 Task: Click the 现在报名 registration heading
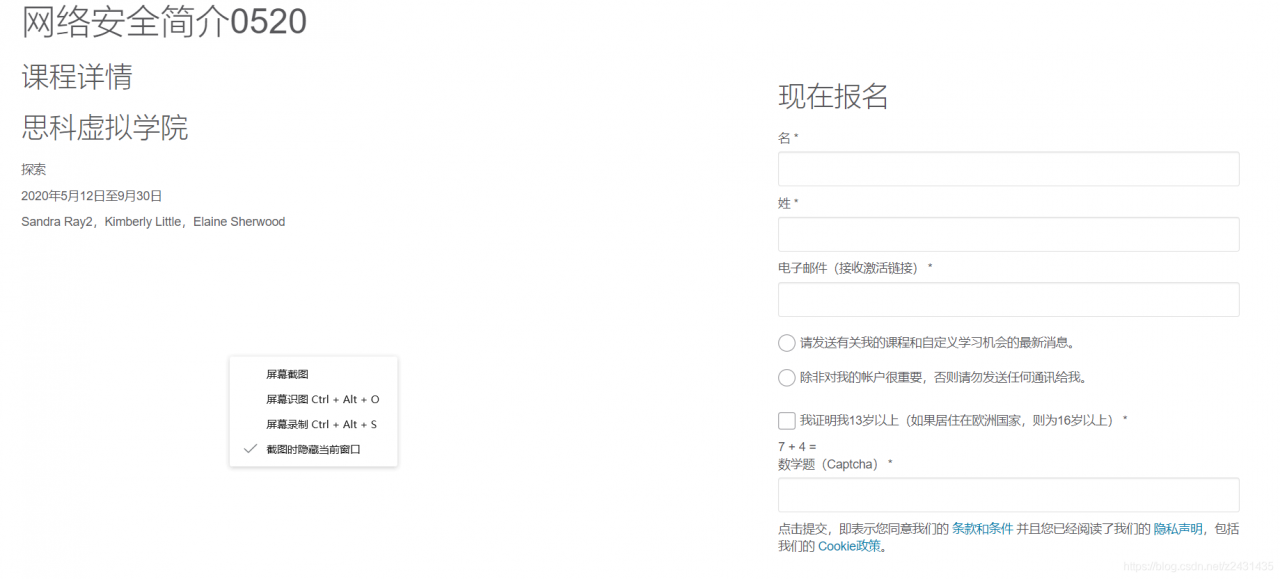[x=832, y=96]
